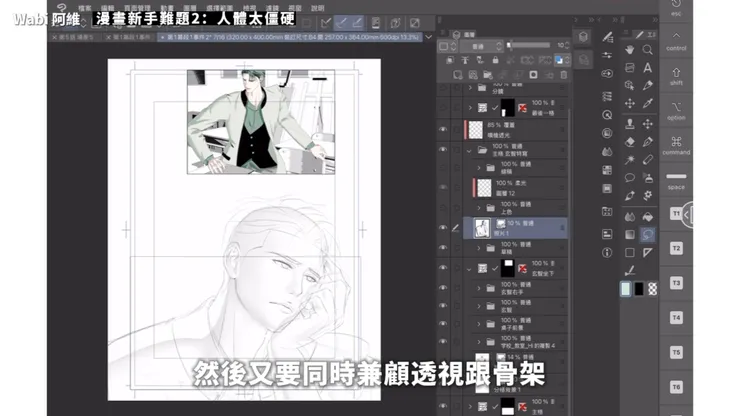This screenshot has height=416, width=740.
Task: Open the Sub tool pen-list icon
Action: [607, 37]
